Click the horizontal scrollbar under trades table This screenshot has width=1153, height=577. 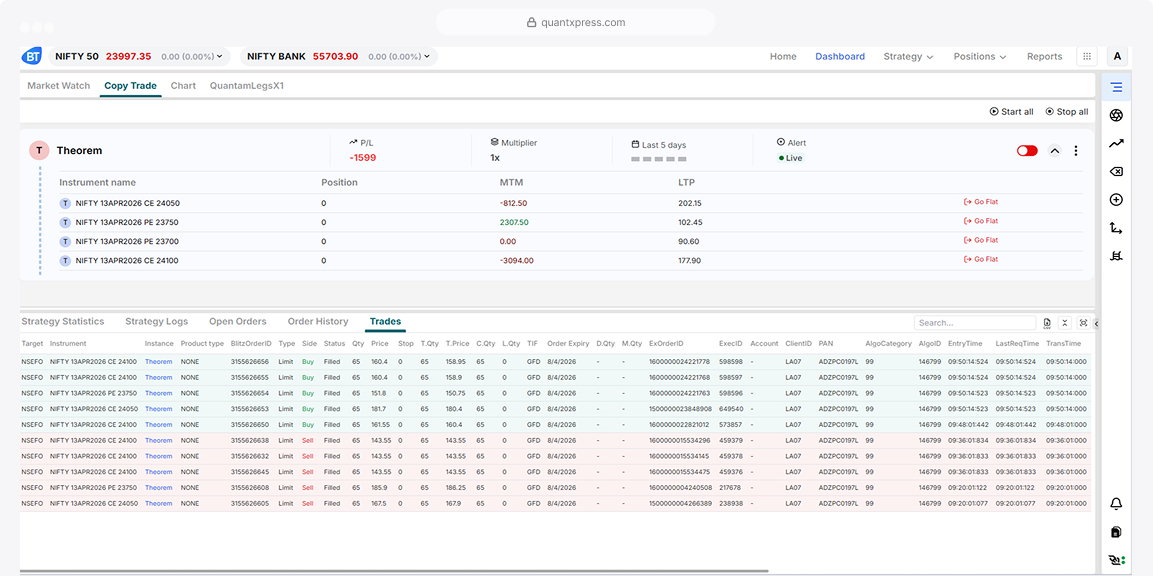tap(393, 570)
